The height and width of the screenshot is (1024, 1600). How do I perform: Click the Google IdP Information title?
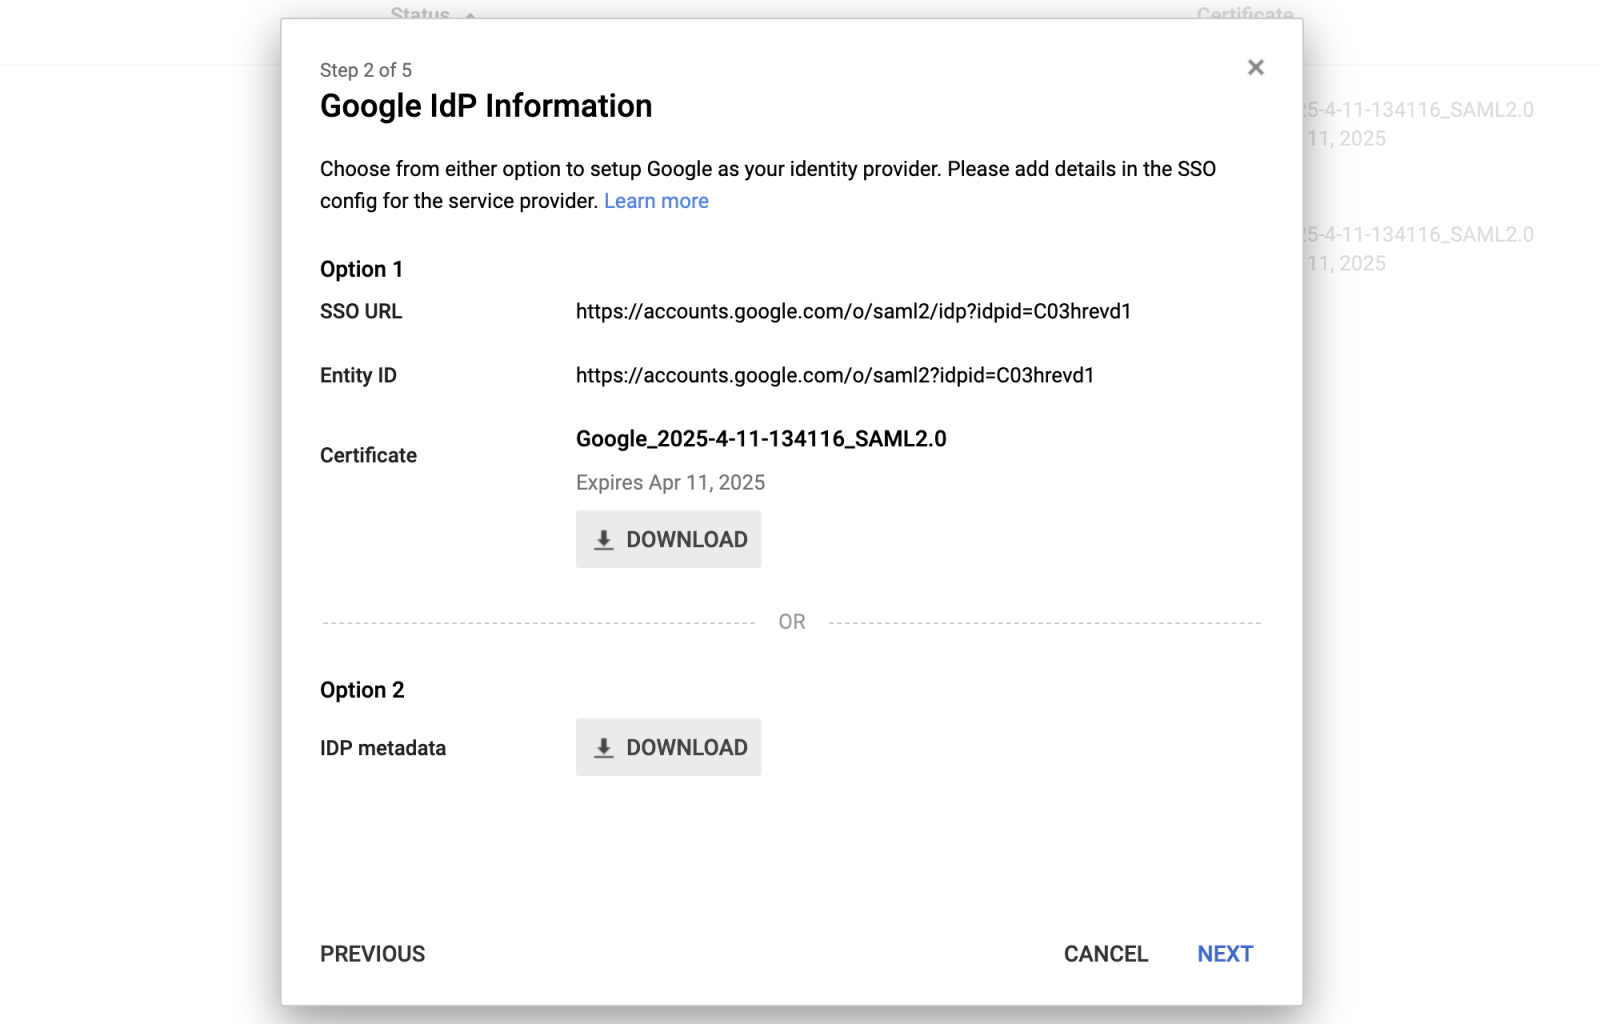coord(486,106)
